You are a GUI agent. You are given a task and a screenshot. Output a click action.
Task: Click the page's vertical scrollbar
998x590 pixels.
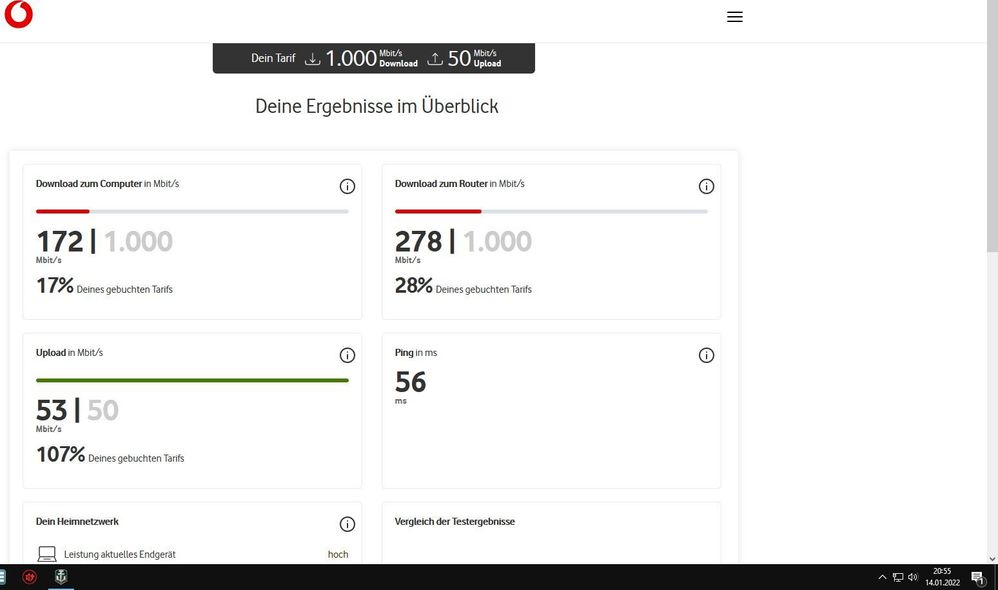tap(991, 150)
